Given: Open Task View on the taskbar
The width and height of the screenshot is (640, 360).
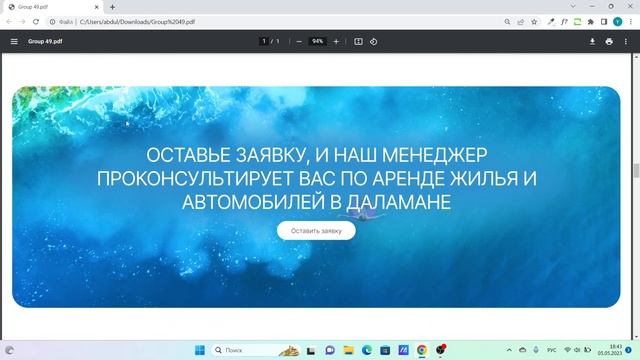Looking at the screenshot, I should click(x=311, y=350).
